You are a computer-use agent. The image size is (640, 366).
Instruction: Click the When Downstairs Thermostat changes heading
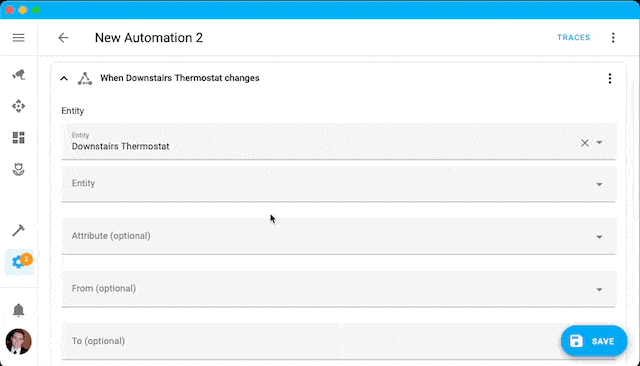pyautogui.click(x=180, y=78)
